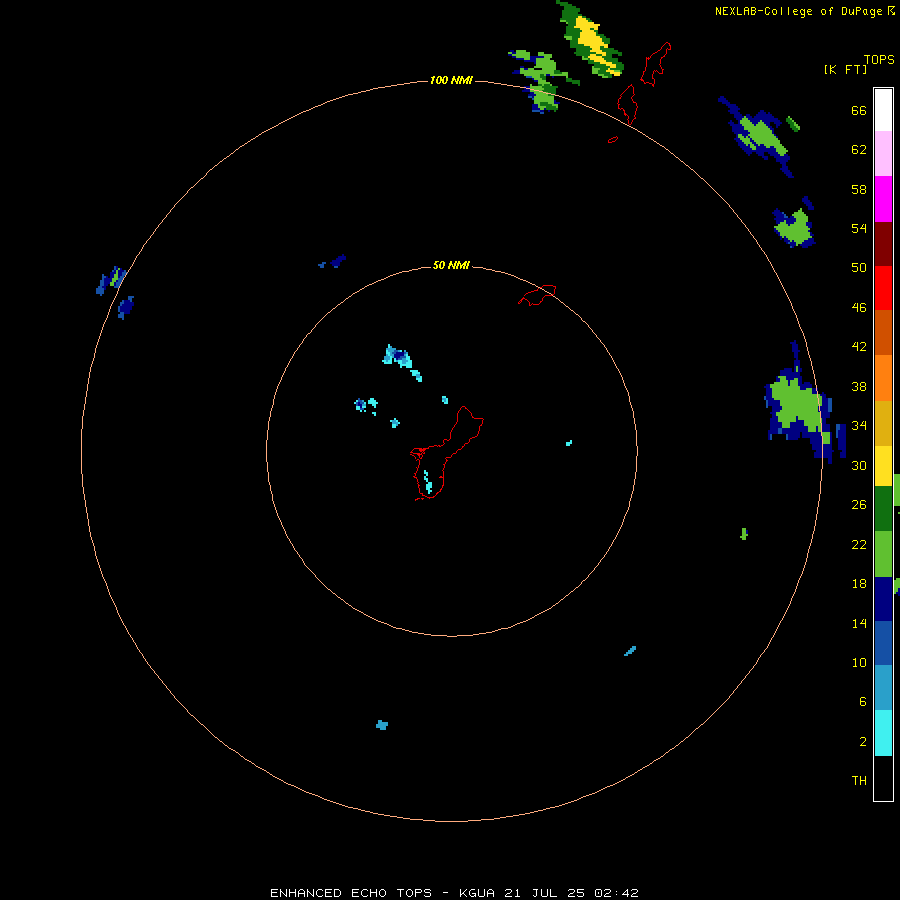The height and width of the screenshot is (900, 900).
Task: Click the cyan echo inside southern Guam
Action: 428,482
